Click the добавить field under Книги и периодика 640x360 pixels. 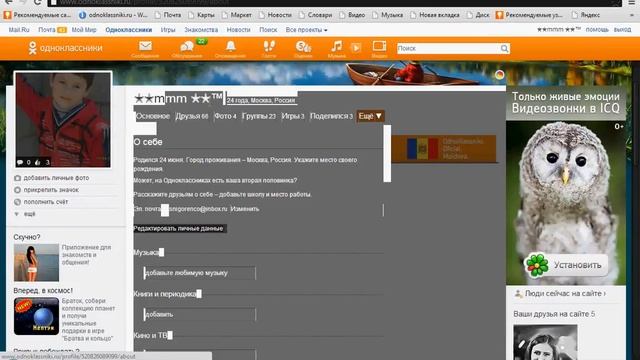point(200,315)
